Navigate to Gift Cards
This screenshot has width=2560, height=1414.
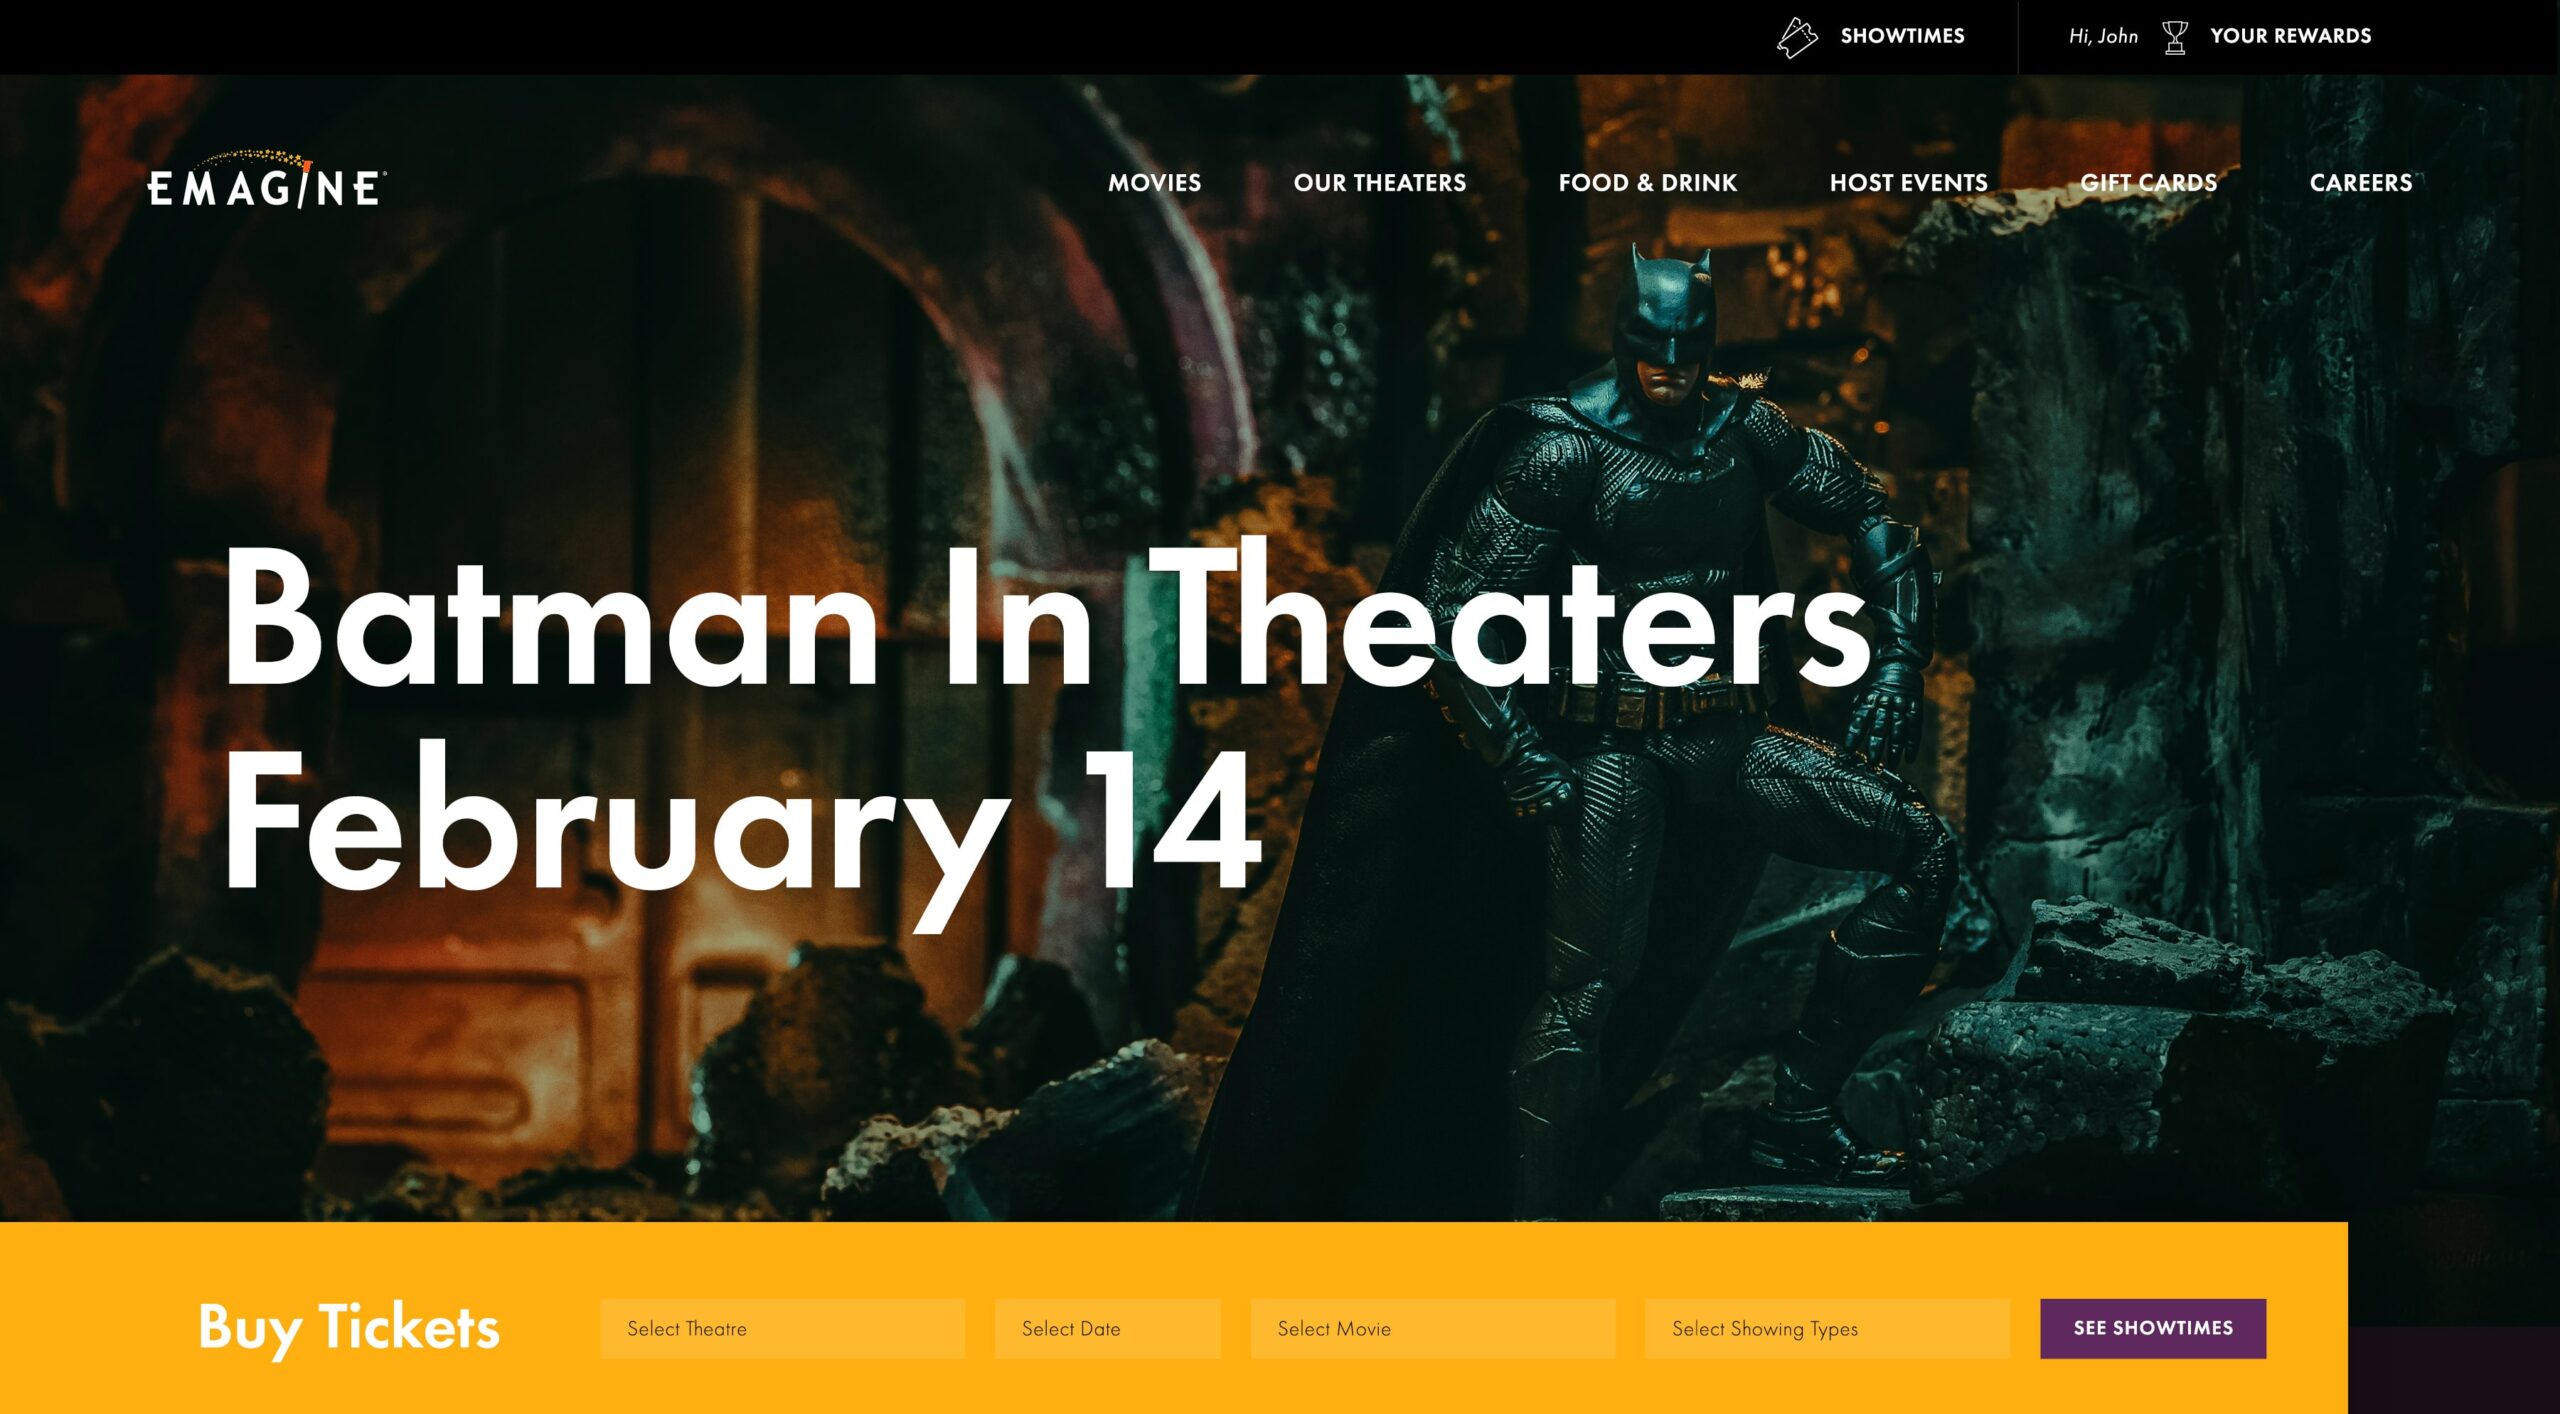pos(2148,183)
